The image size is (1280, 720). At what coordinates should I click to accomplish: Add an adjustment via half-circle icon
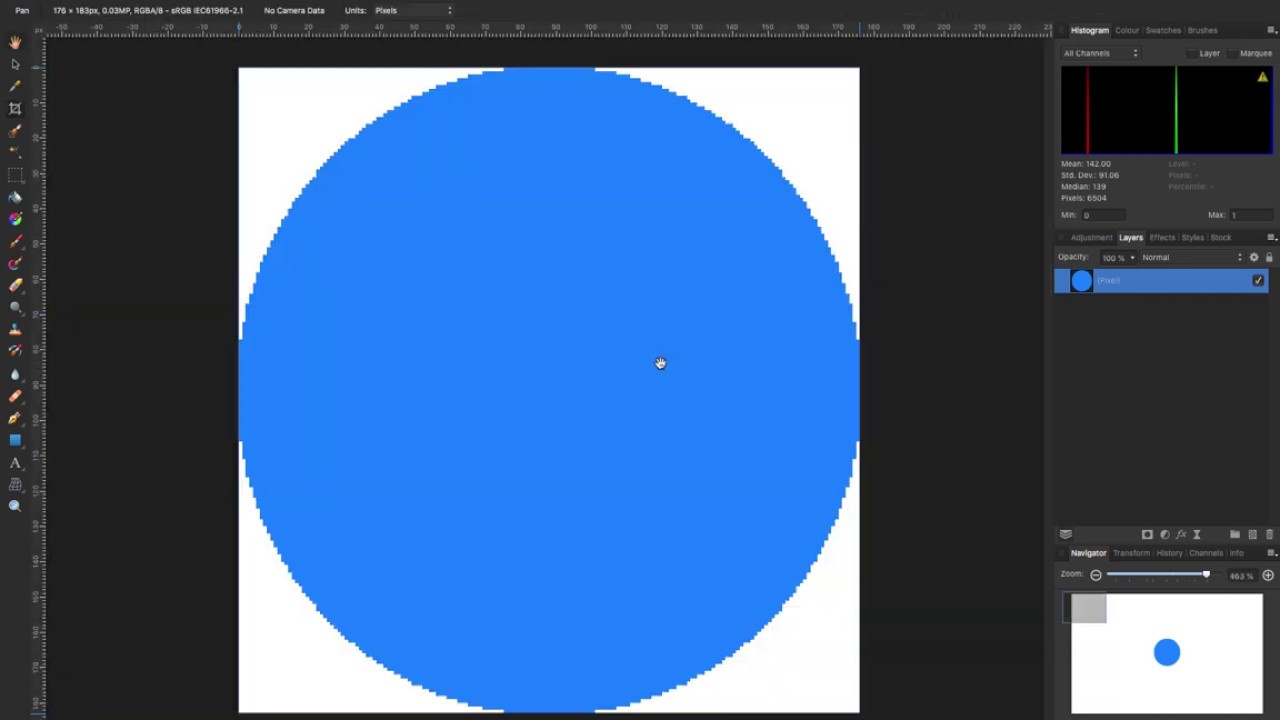1164,535
